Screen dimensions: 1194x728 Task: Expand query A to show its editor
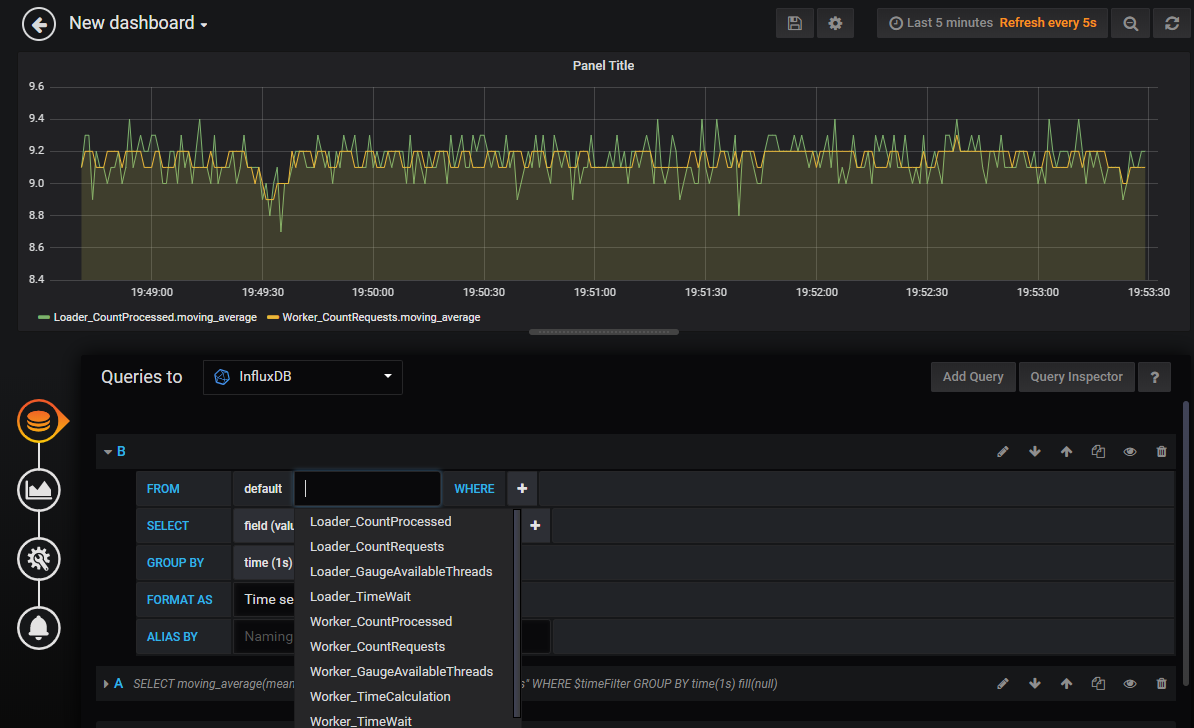[x=108, y=683]
